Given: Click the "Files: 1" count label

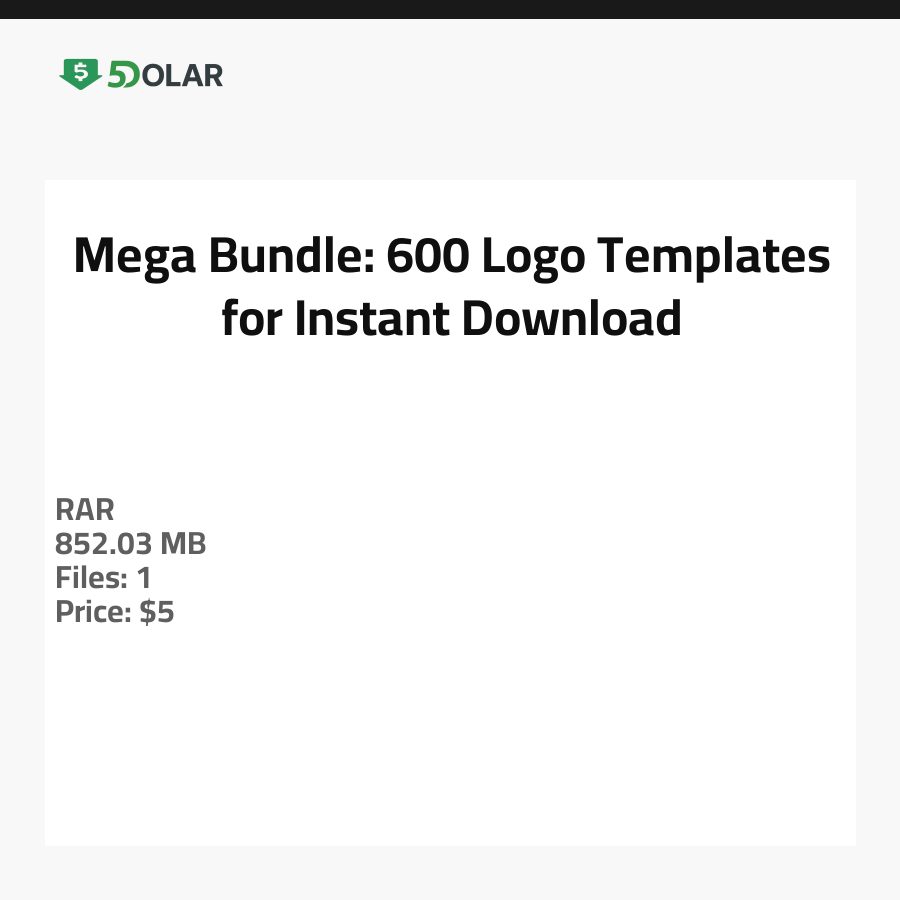Looking at the screenshot, I should click(103, 578).
